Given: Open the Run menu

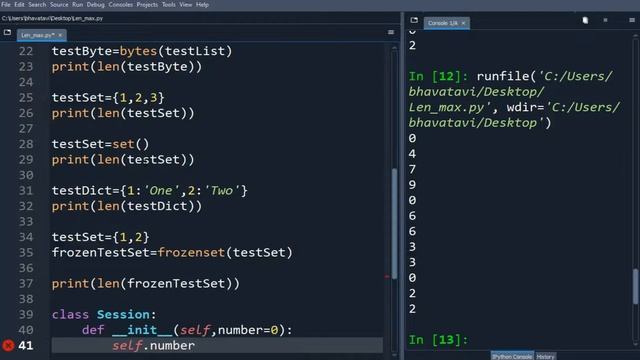Looking at the screenshot, I should coord(78,4).
